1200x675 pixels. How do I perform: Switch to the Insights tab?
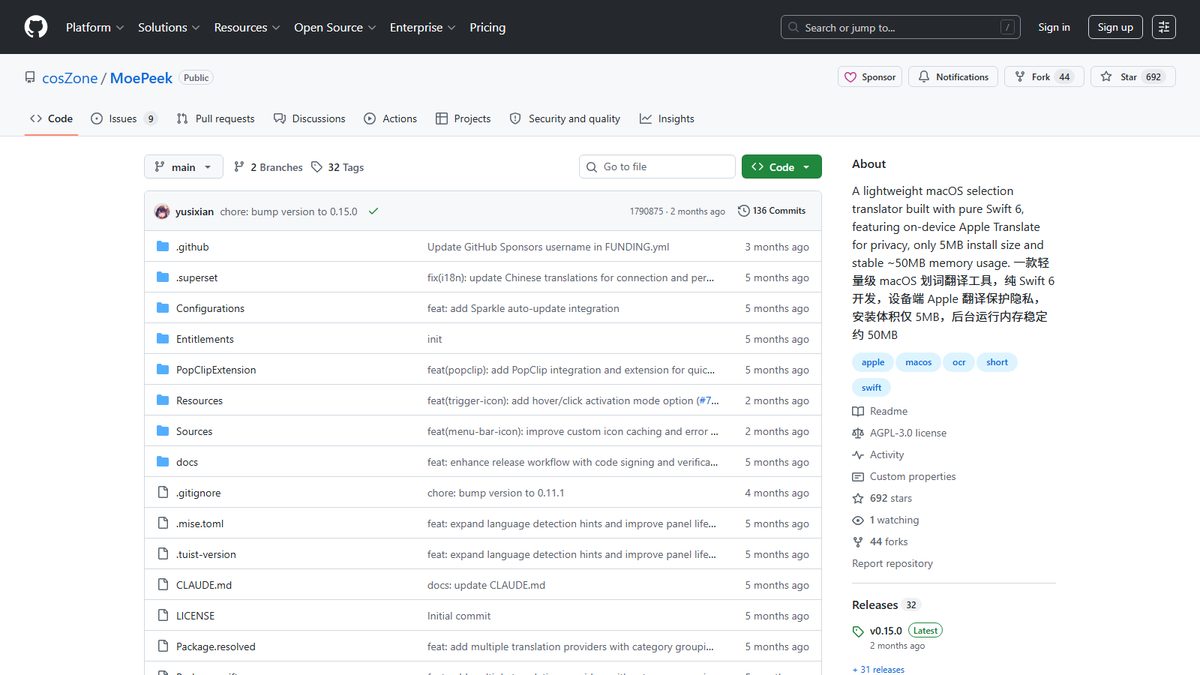click(x=667, y=118)
